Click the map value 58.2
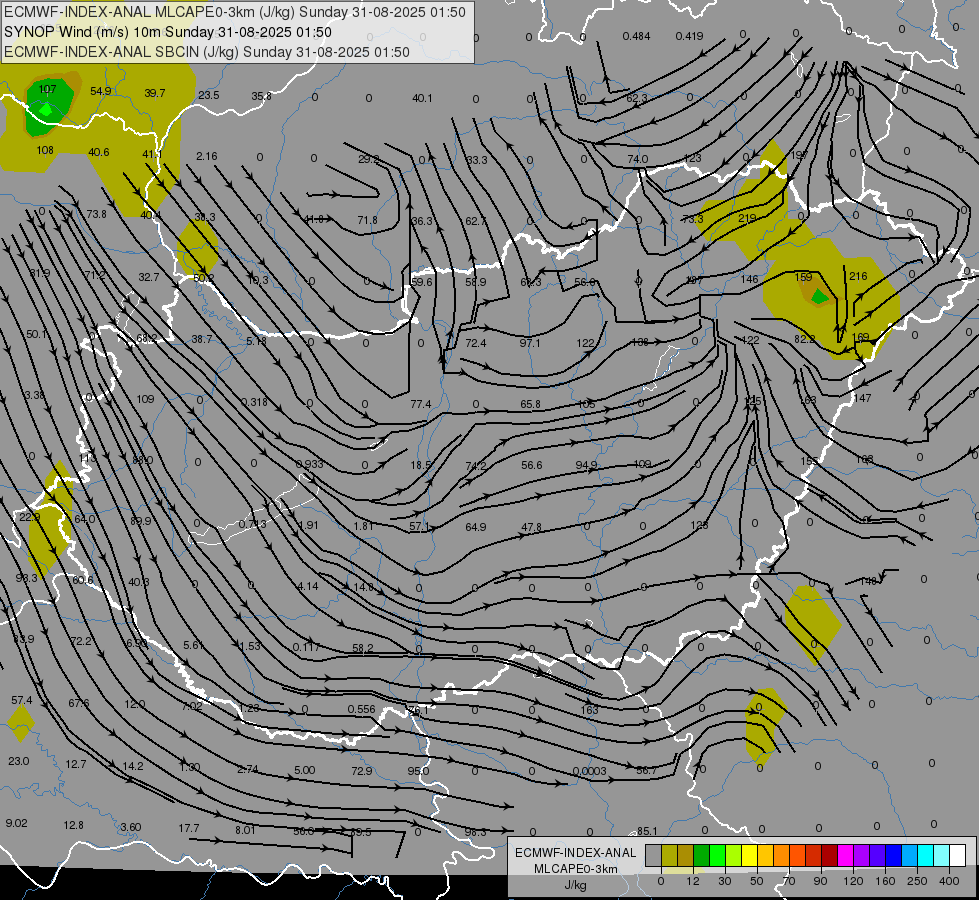 363,648
